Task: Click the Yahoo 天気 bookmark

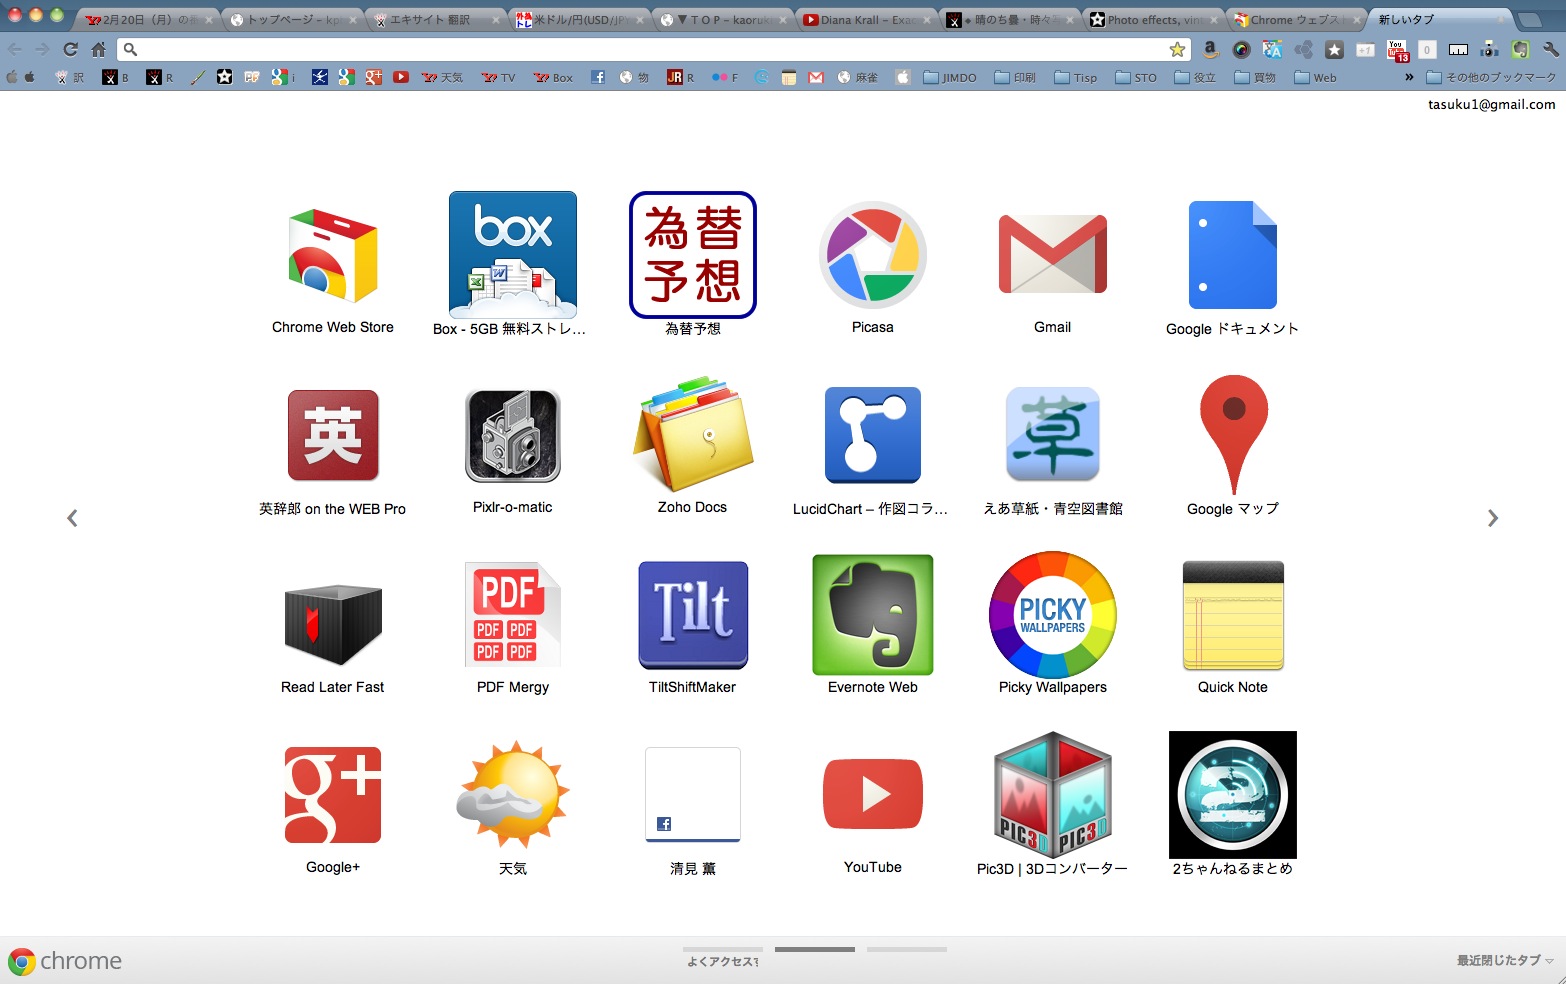Action: pos(442,77)
